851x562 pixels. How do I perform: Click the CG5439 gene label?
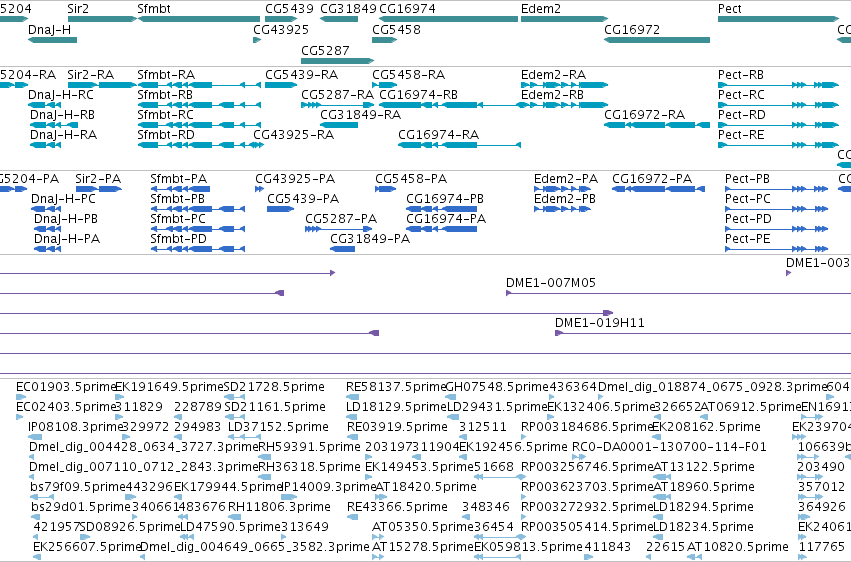point(289,9)
